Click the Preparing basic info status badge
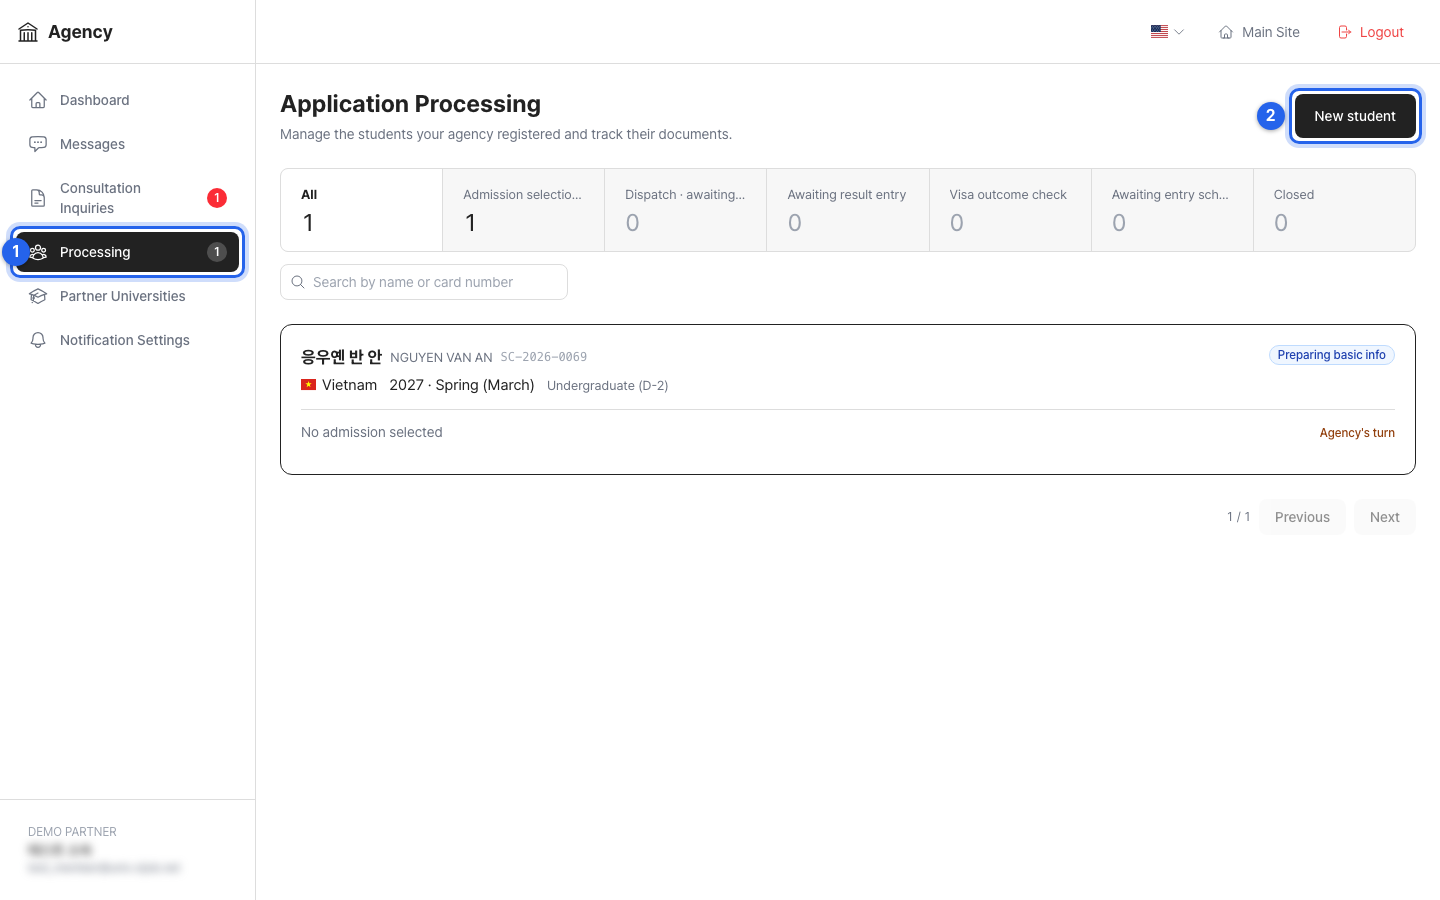The width and height of the screenshot is (1440, 900). point(1332,355)
